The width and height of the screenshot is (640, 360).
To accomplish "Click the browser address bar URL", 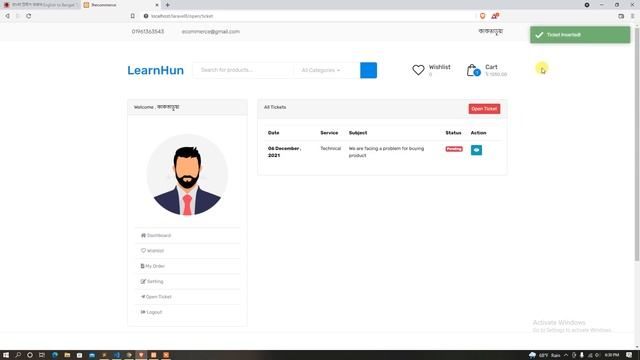I will pos(182,16).
